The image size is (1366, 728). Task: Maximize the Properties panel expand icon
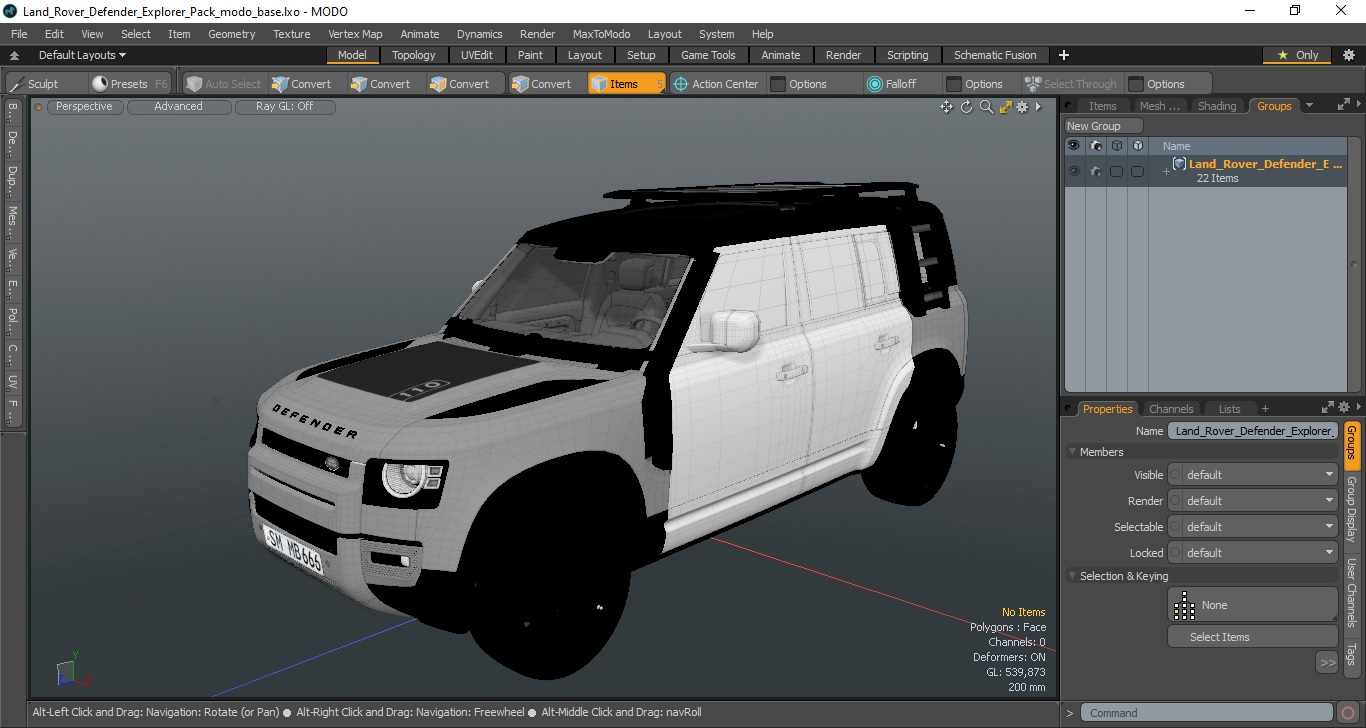(x=1328, y=407)
